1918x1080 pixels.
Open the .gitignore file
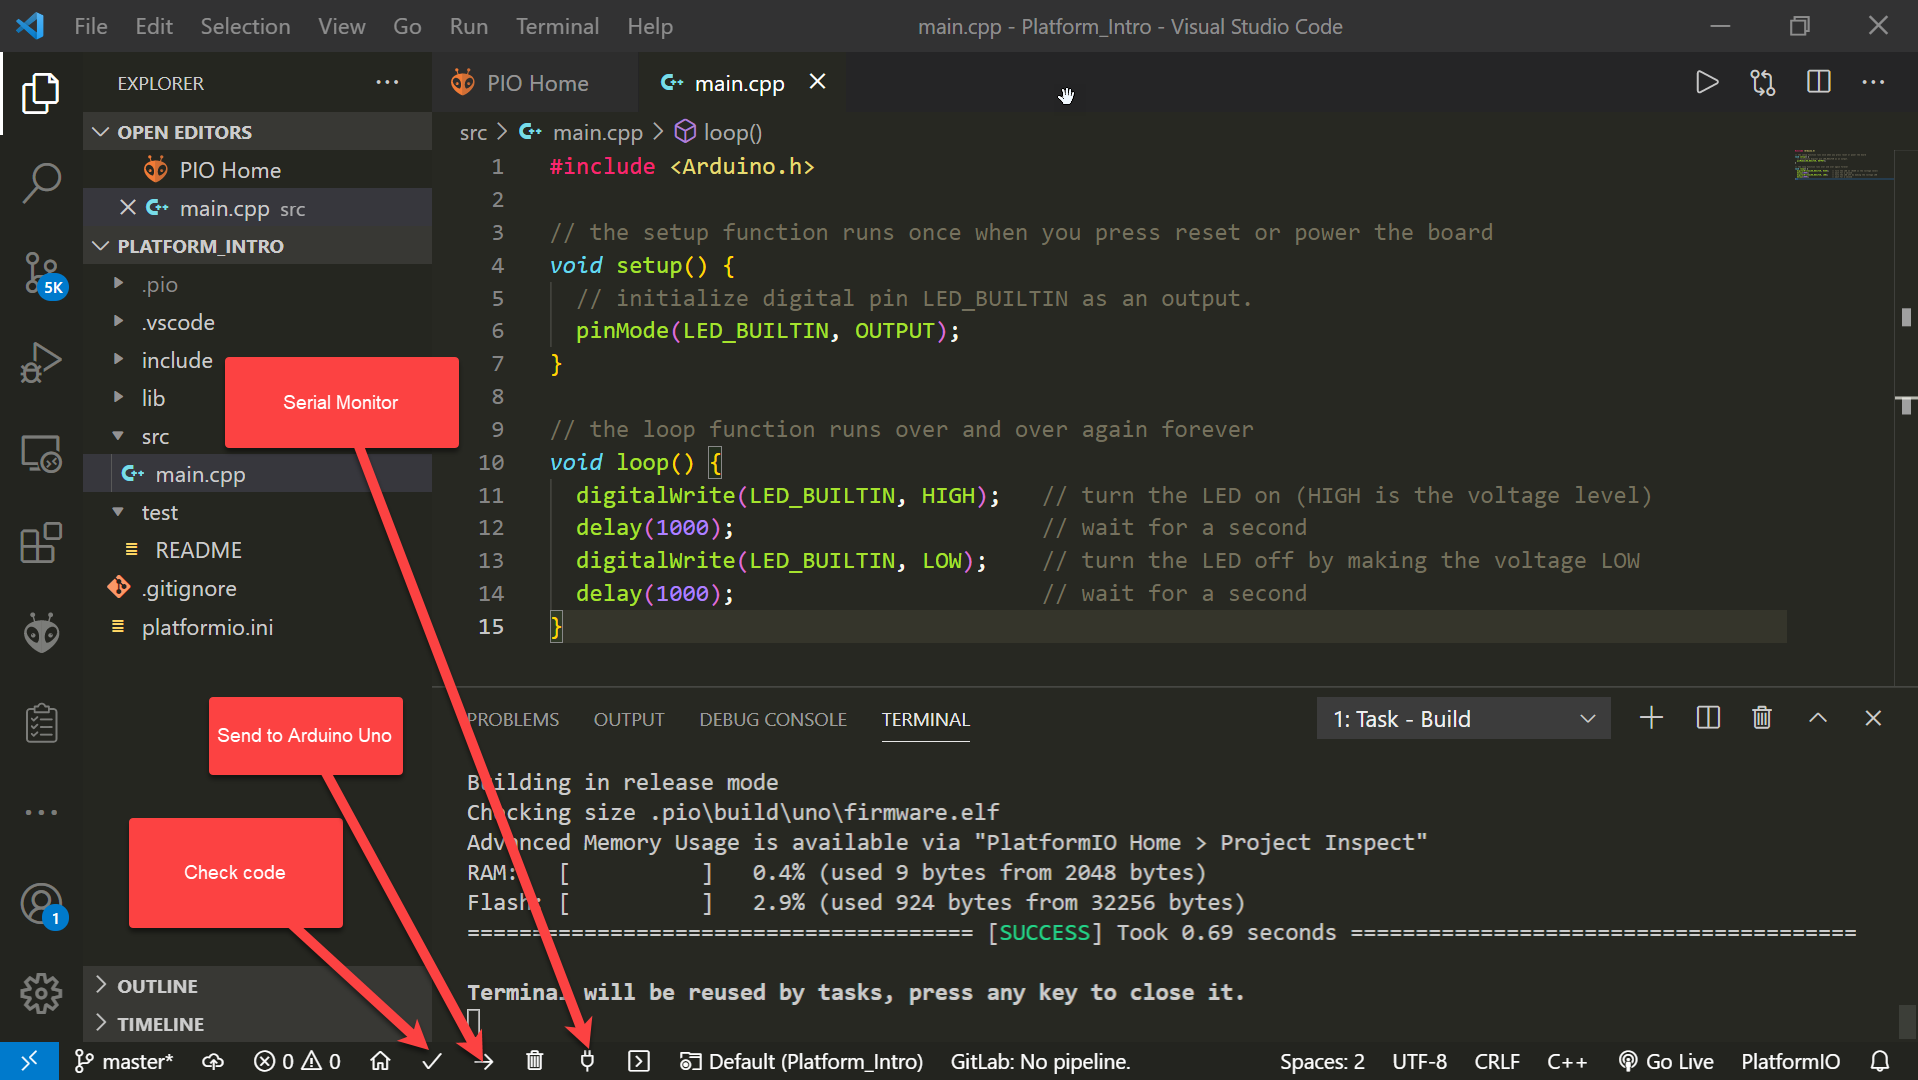pos(258,588)
